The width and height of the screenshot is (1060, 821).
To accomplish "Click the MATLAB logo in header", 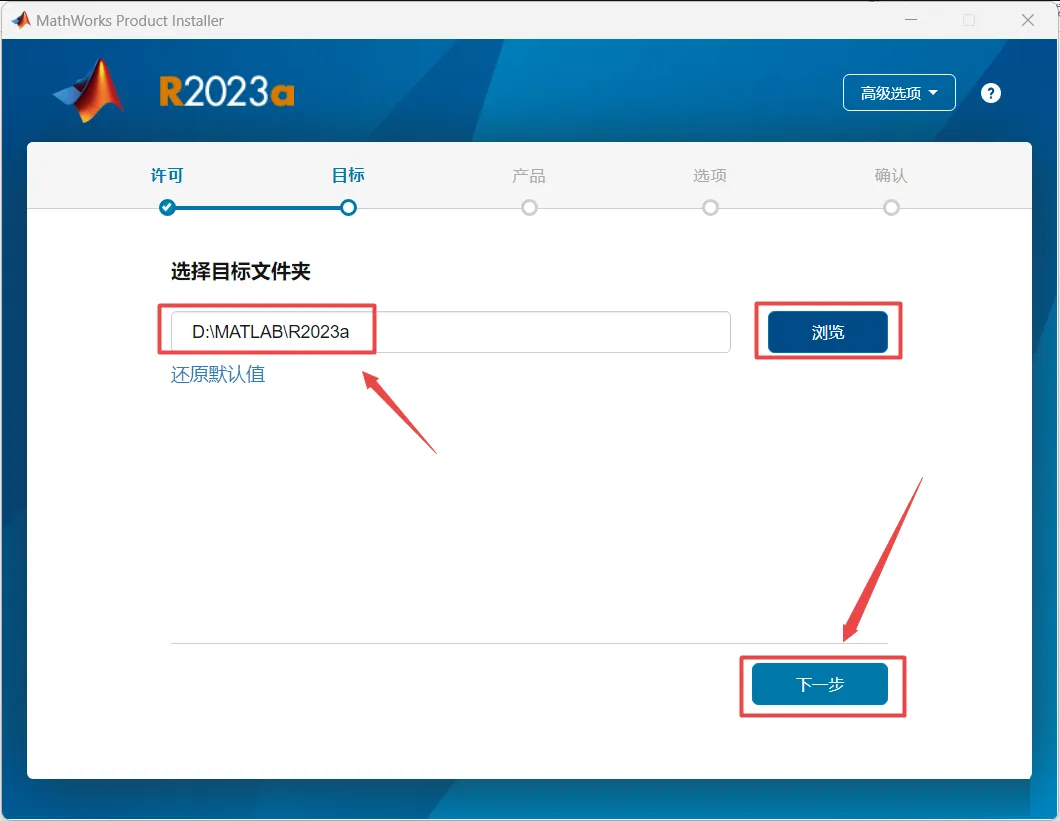I will coord(89,91).
